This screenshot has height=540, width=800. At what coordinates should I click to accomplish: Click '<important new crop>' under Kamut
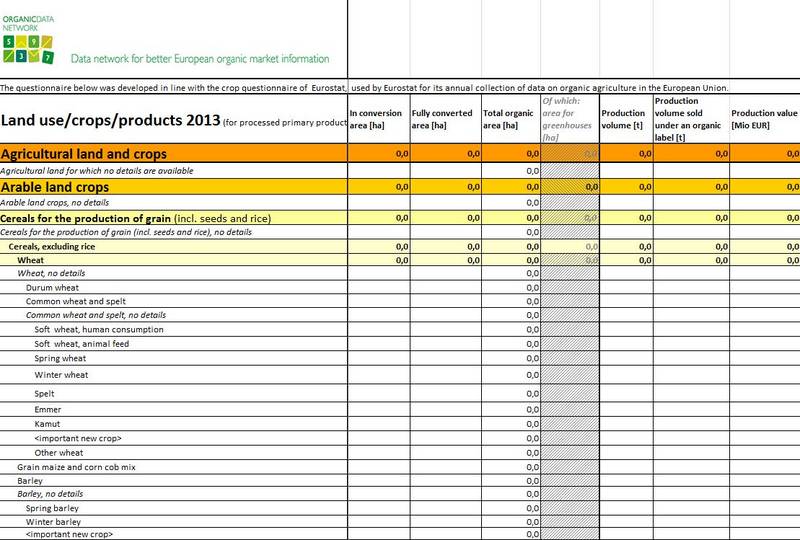78,438
